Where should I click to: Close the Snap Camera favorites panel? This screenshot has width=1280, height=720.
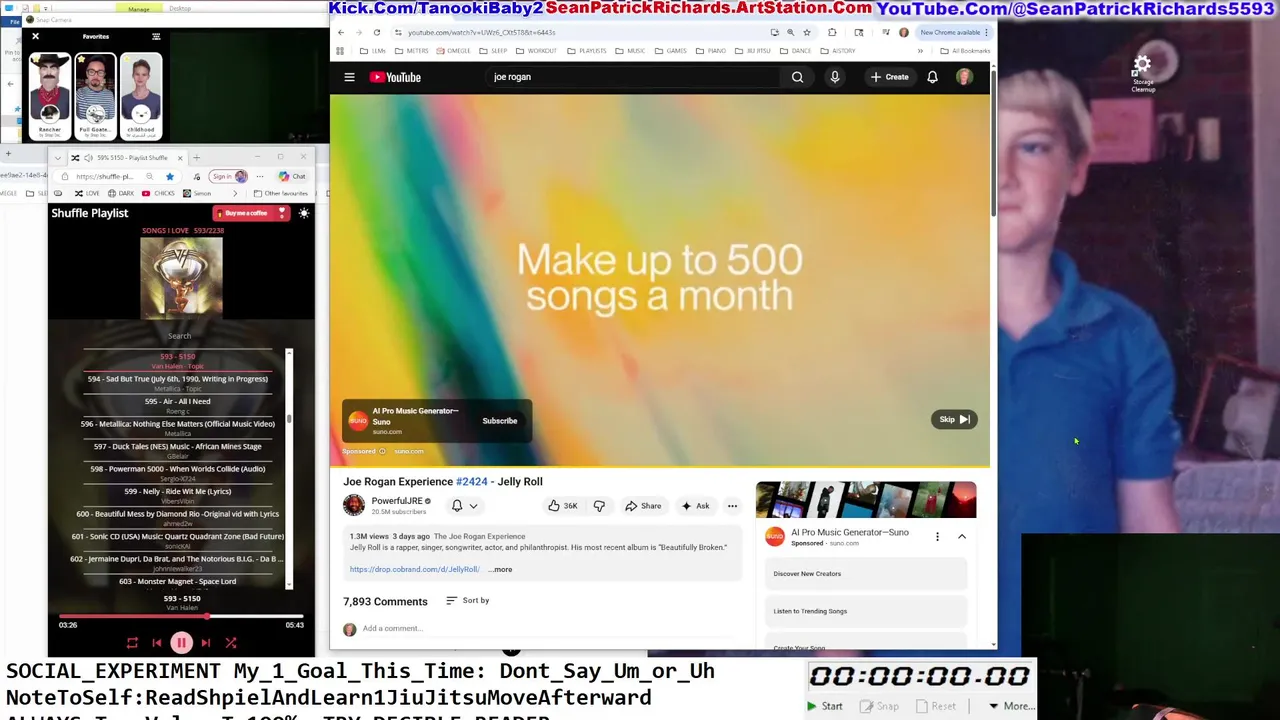click(x=35, y=36)
